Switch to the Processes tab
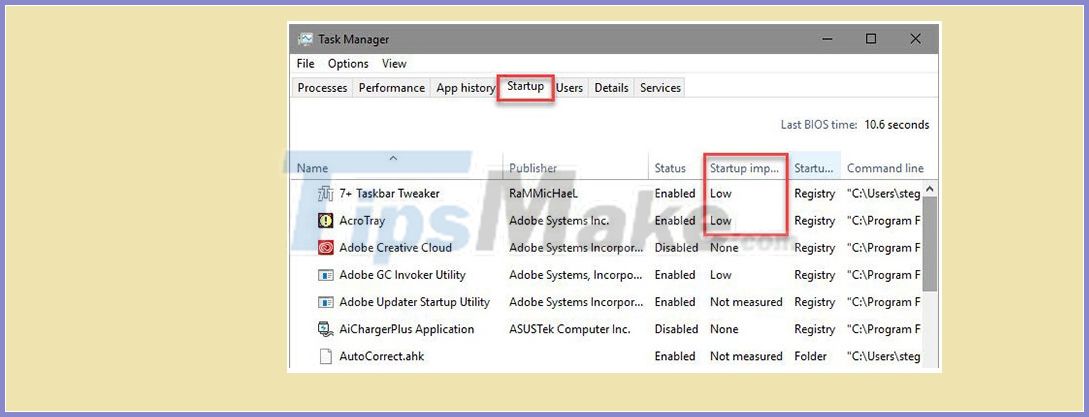 click(x=322, y=88)
